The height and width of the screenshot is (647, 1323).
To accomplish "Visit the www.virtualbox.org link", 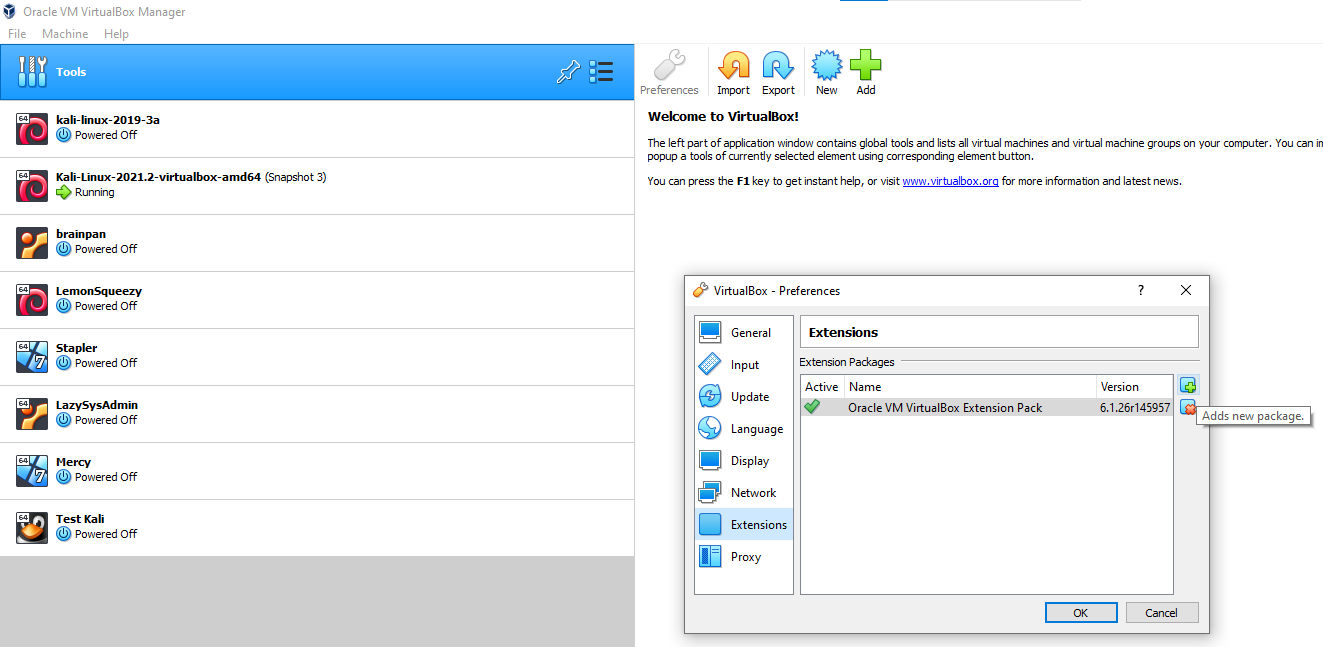I will pos(950,182).
